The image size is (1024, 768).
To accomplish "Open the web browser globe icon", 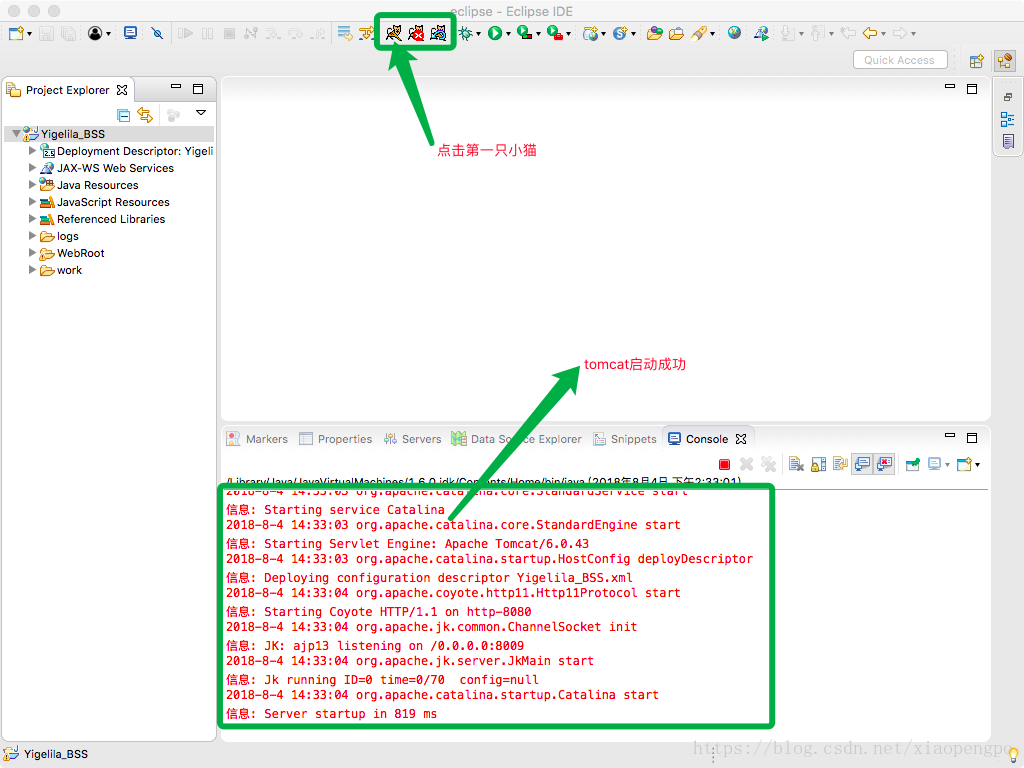I will pos(733,31).
